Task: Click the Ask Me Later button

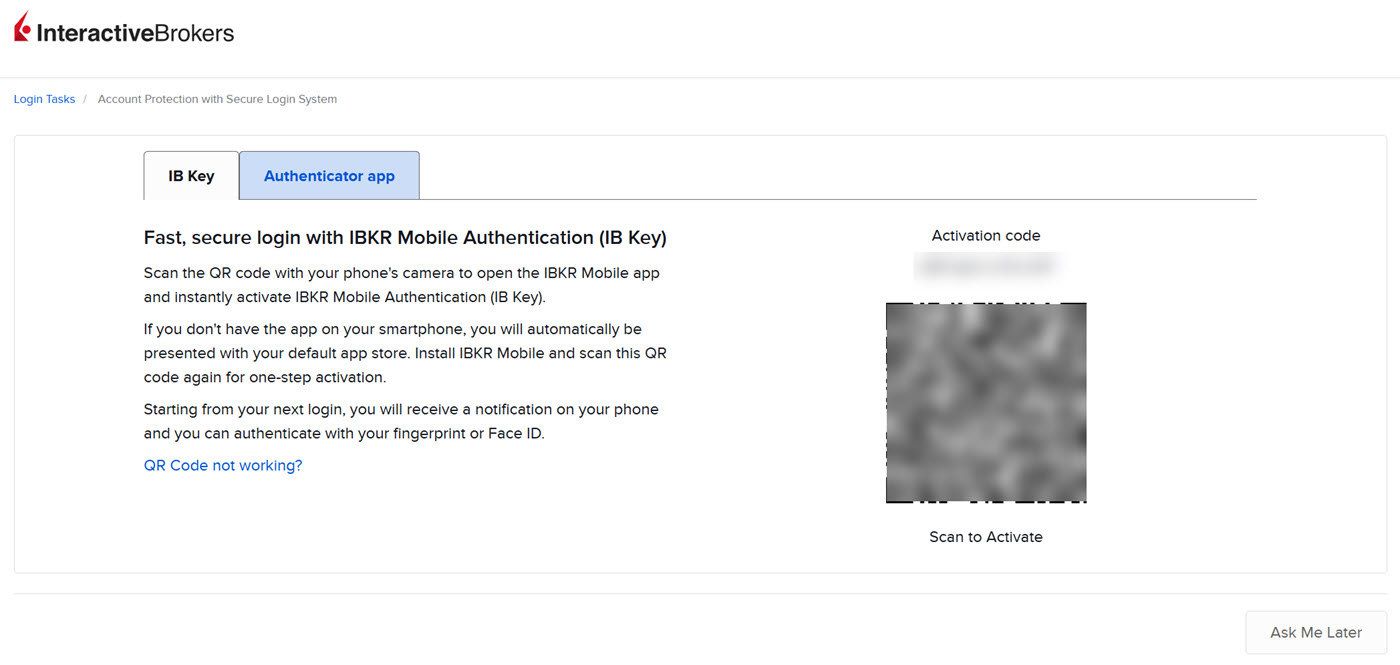Action: [1316, 632]
